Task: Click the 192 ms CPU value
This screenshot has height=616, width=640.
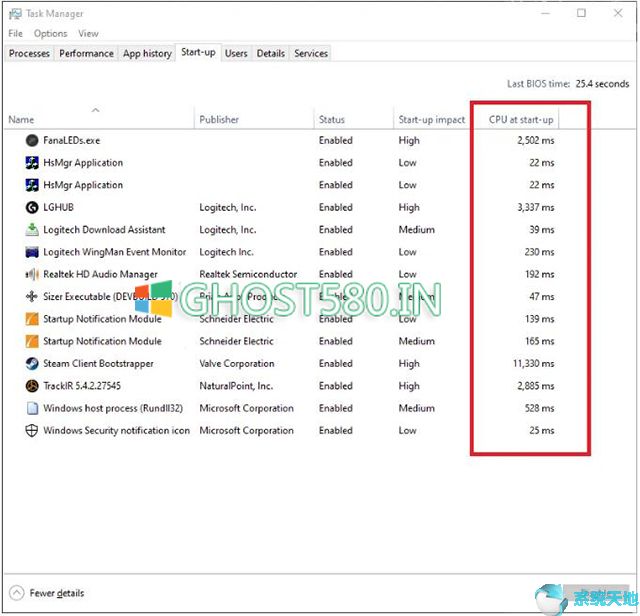Action: 540,274
